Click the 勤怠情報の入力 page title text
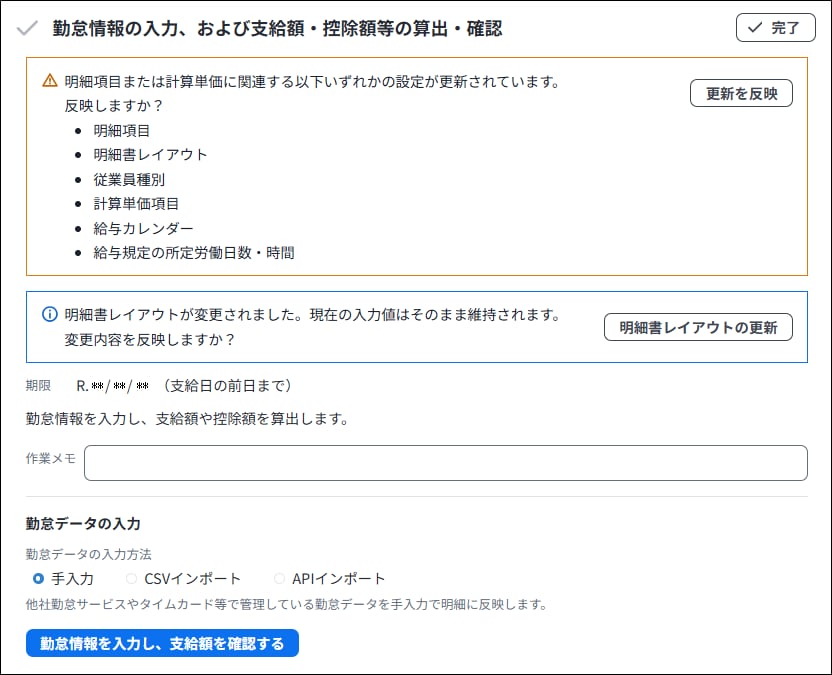The height and width of the screenshot is (675, 832). coord(277,28)
